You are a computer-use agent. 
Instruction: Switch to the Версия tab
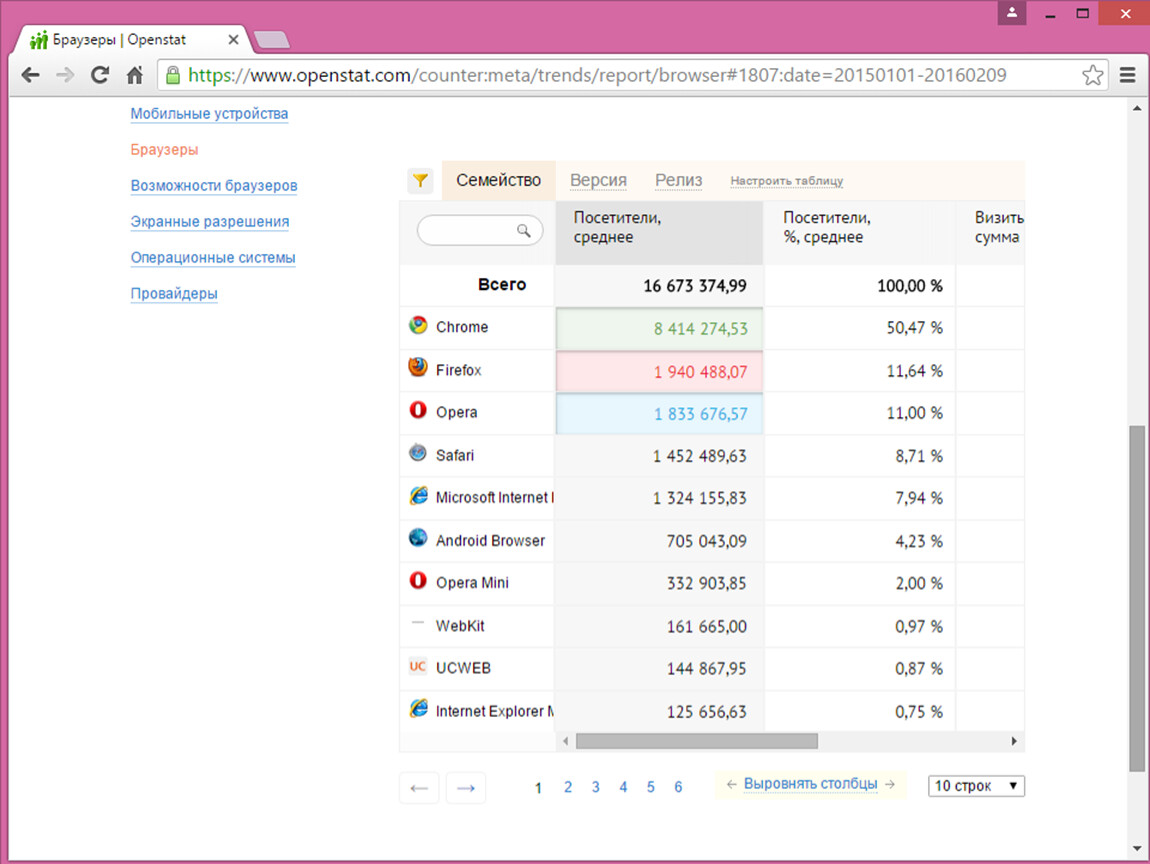(598, 180)
